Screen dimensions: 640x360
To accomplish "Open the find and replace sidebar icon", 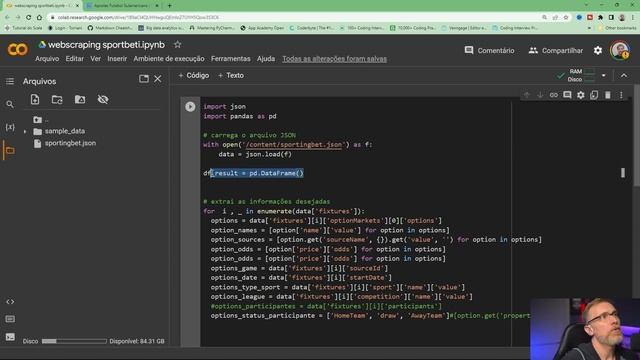I will coord(10,104).
